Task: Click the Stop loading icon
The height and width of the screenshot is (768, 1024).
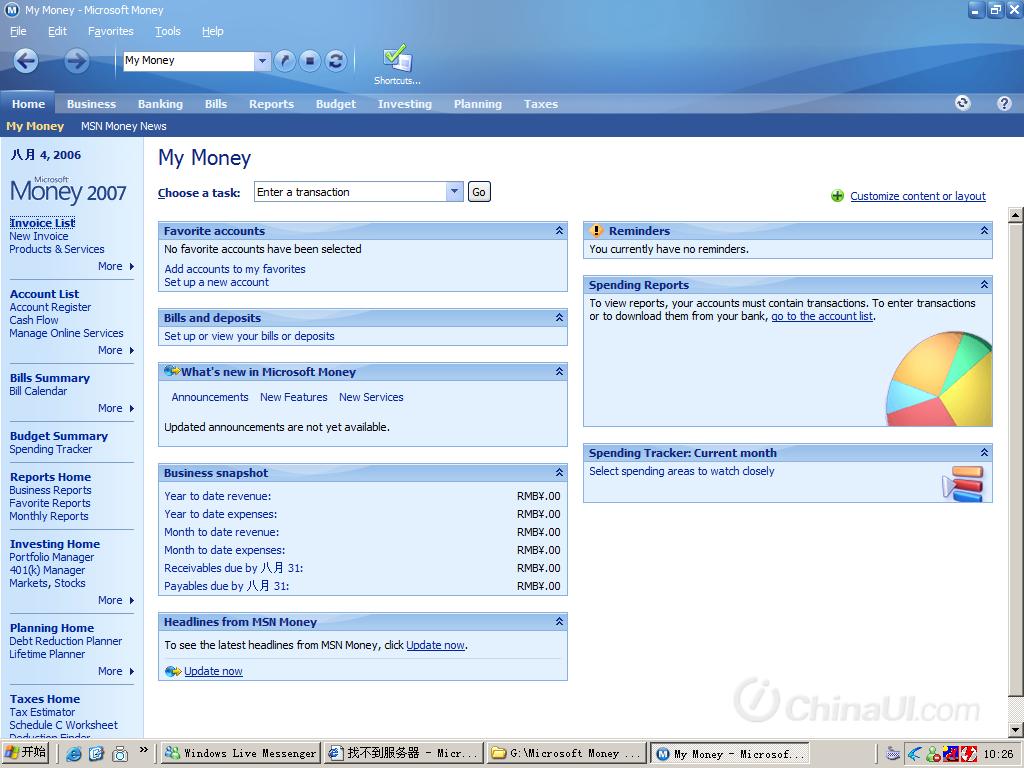Action: click(x=310, y=61)
